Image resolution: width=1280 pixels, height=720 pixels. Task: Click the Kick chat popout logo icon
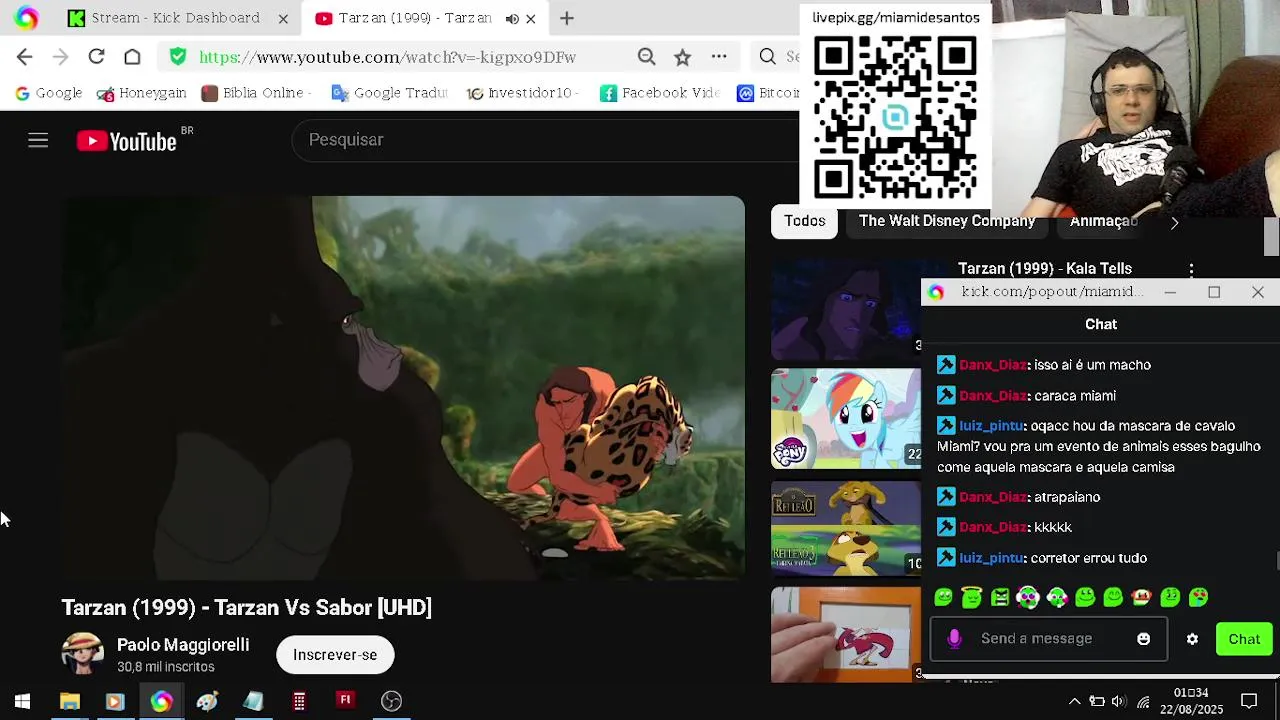point(936,292)
